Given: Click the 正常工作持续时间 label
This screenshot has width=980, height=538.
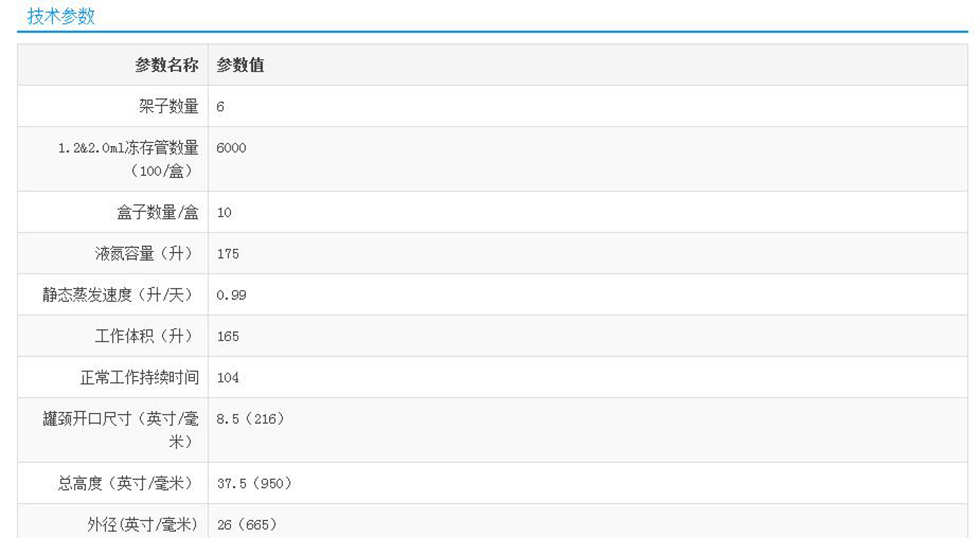Looking at the screenshot, I should point(139,378).
